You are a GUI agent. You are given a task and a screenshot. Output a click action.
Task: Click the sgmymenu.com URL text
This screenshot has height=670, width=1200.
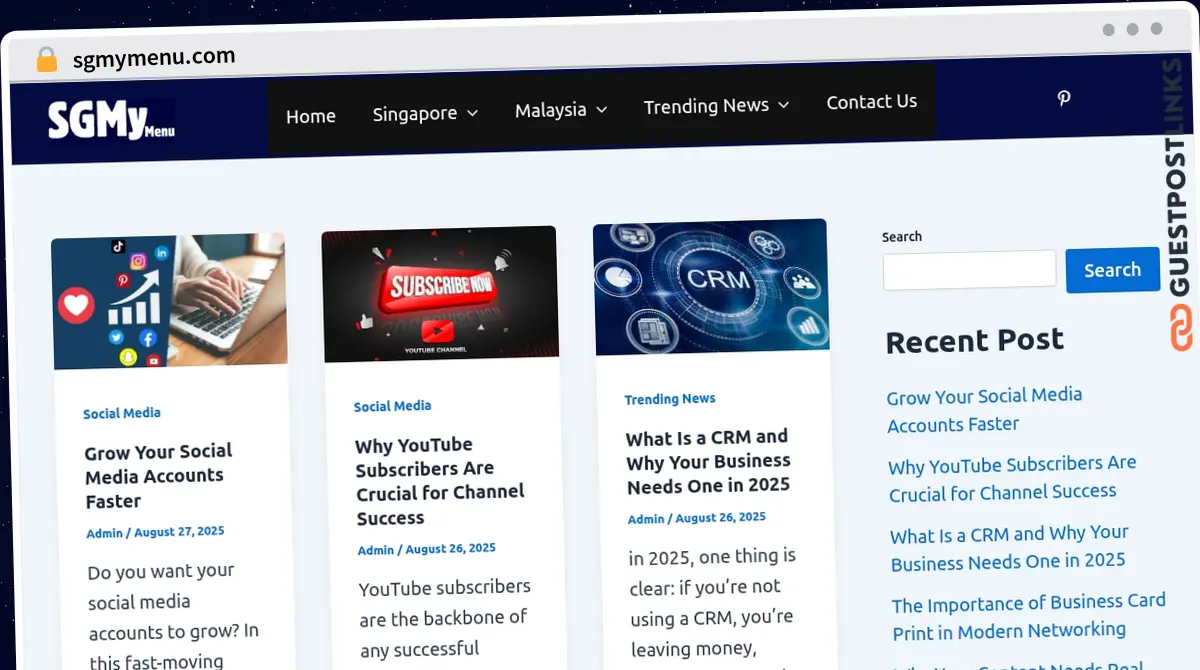tap(154, 58)
